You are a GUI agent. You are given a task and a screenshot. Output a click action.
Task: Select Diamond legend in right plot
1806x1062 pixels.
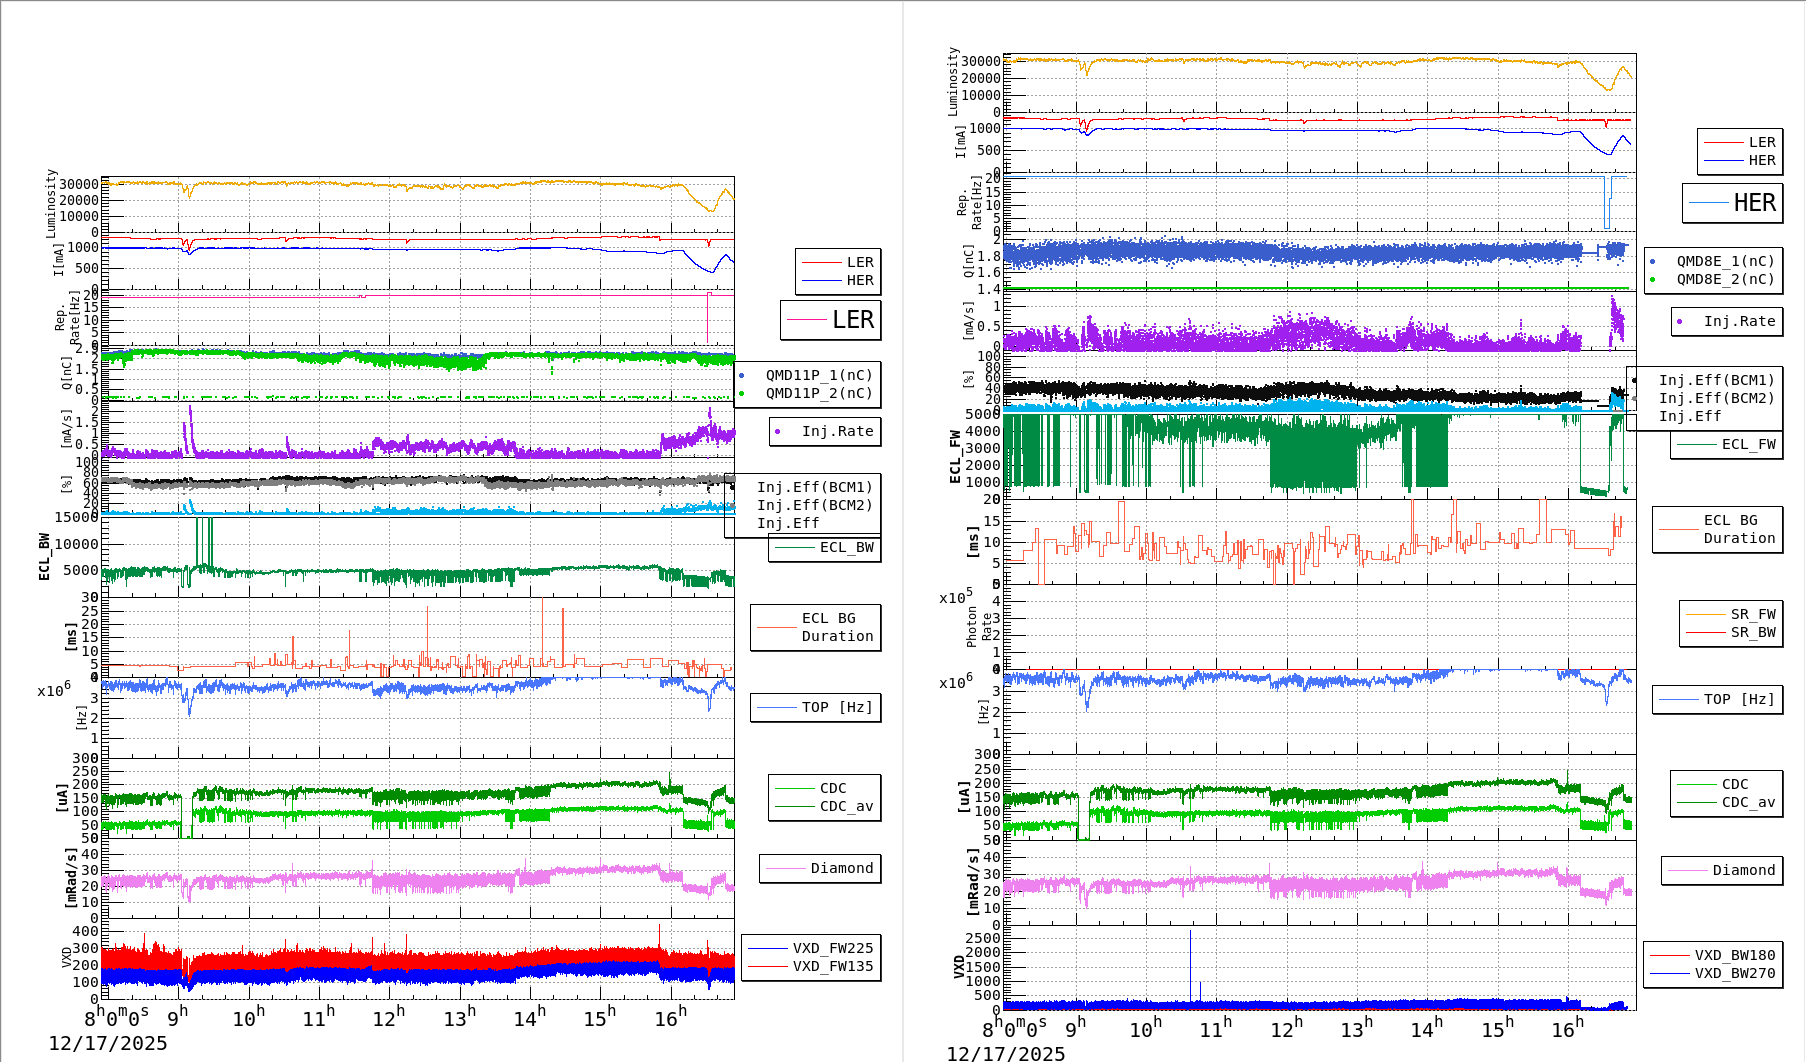point(1722,871)
